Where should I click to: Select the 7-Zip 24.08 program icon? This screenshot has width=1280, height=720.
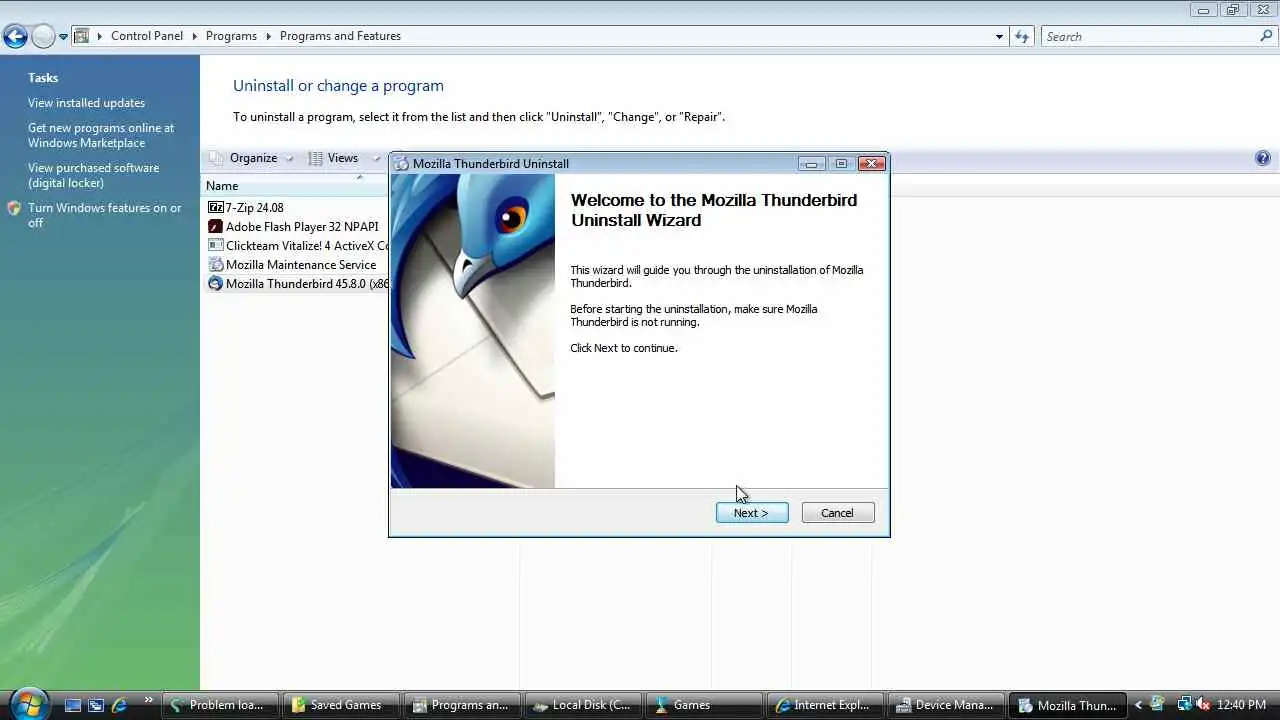tap(215, 208)
